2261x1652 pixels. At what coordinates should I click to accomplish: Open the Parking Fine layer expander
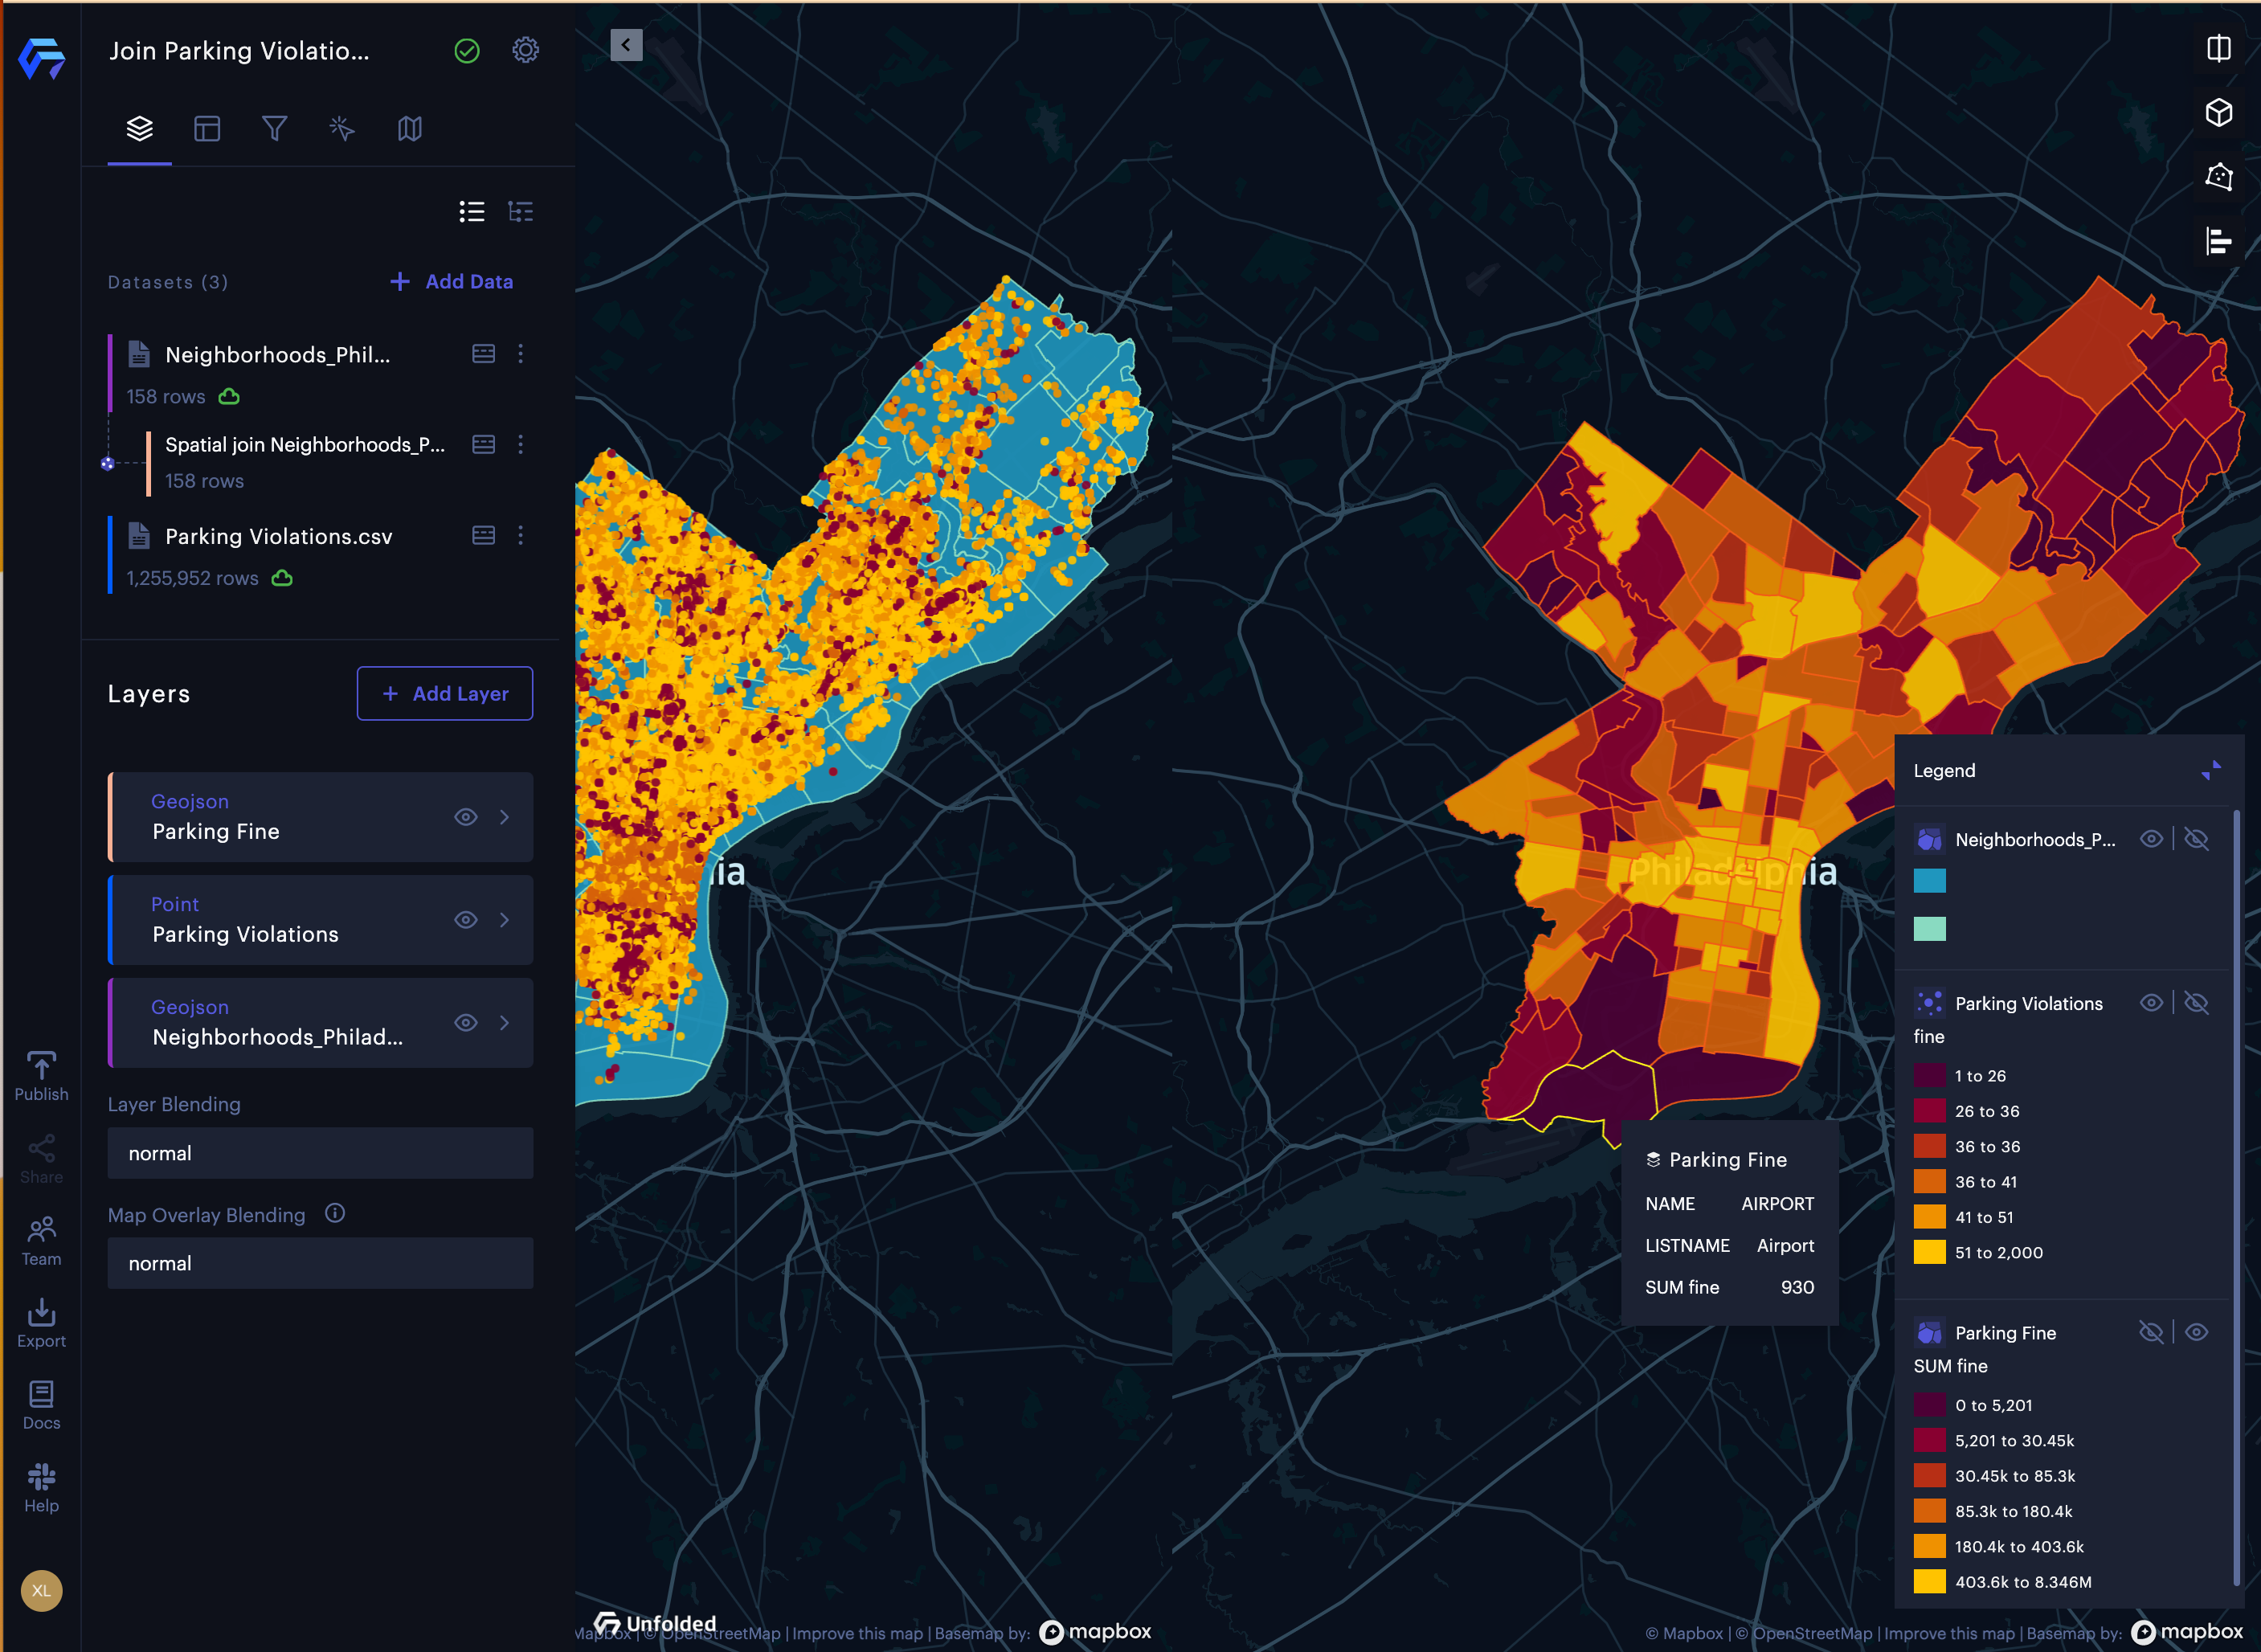(x=507, y=816)
